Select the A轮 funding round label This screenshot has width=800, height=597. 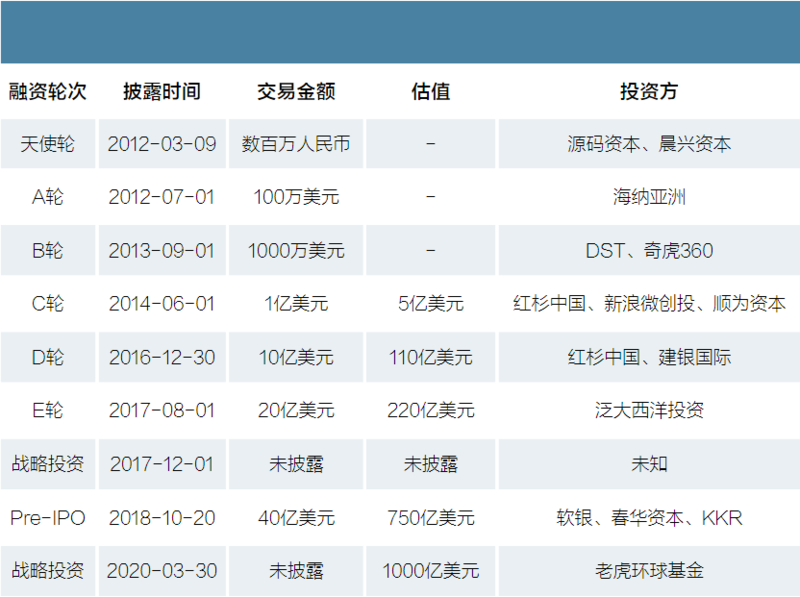click(x=47, y=197)
